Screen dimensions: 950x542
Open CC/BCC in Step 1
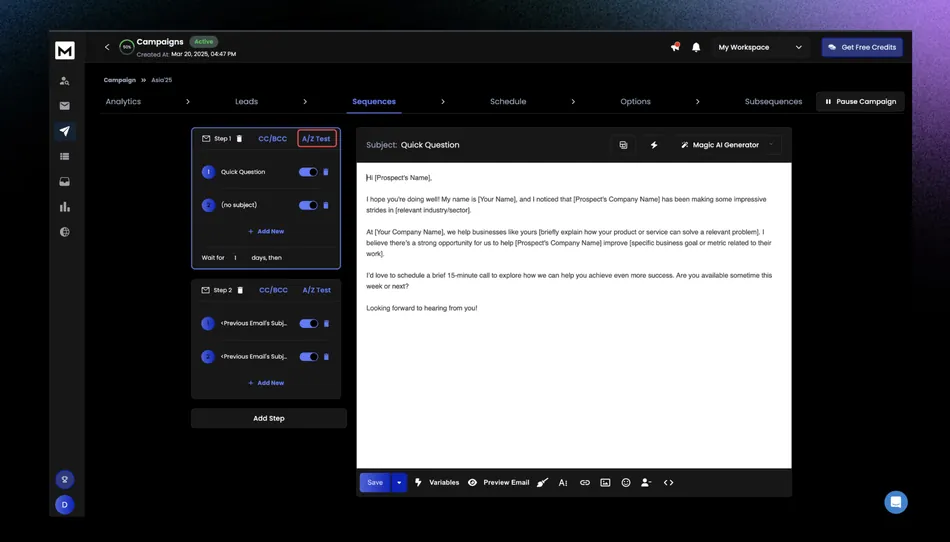click(x=273, y=139)
